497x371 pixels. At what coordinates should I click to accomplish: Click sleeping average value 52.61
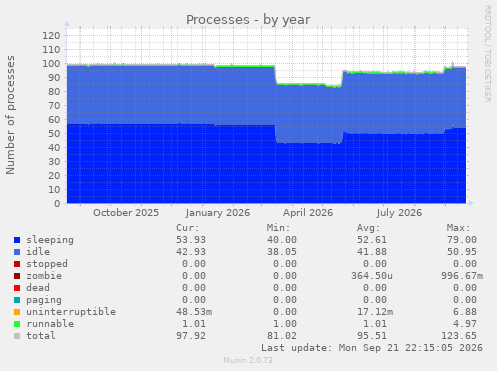tap(372, 240)
